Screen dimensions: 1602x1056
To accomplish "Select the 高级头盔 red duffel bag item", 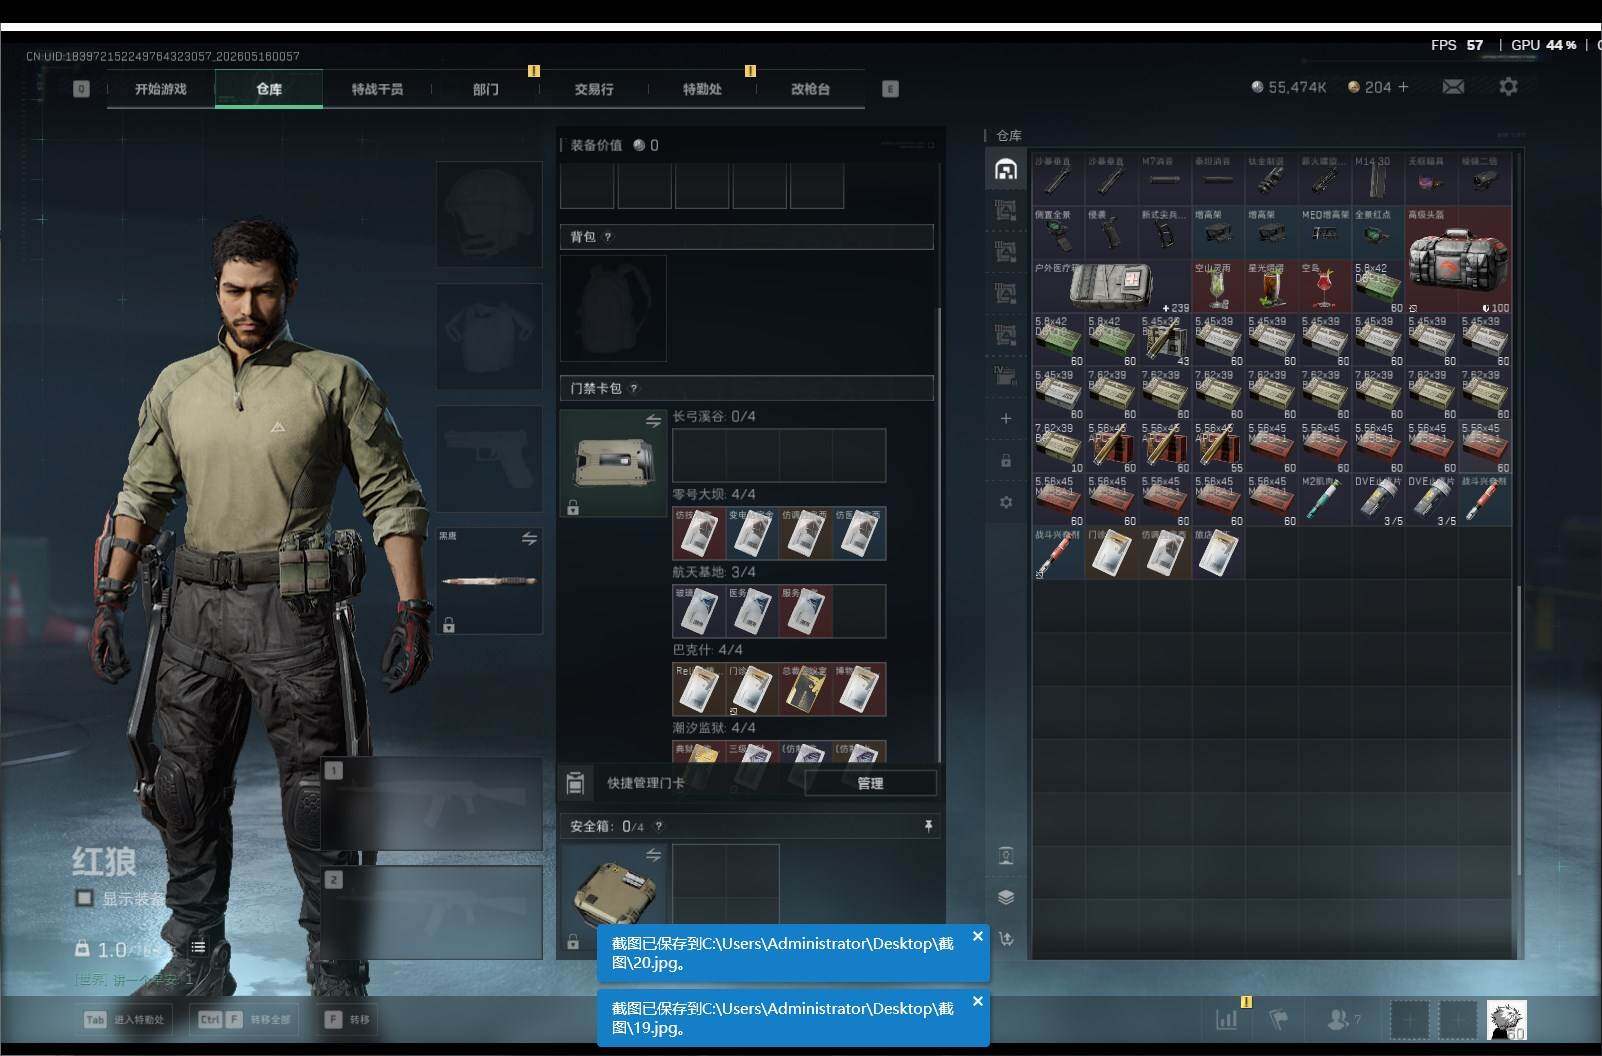I will tap(1458, 261).
